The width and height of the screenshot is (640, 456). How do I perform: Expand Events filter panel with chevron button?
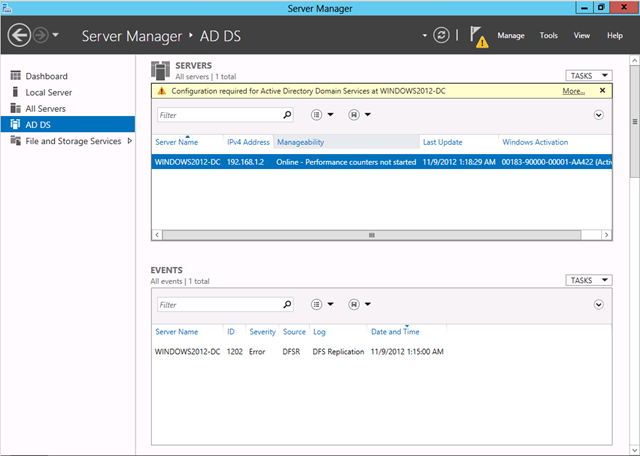tap(598, 305)
